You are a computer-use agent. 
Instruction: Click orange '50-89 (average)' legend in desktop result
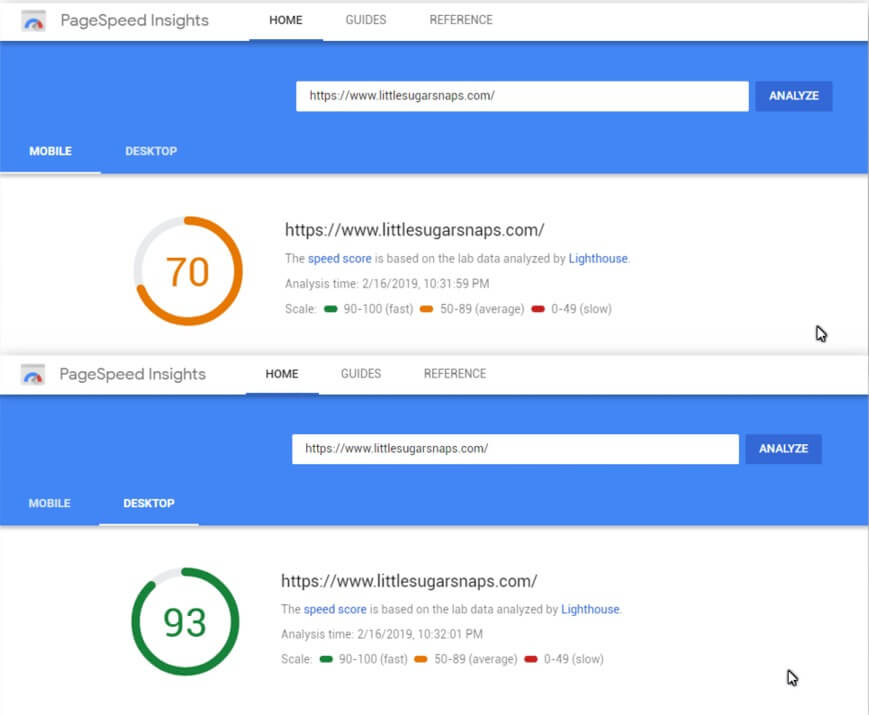pos(466,660)
